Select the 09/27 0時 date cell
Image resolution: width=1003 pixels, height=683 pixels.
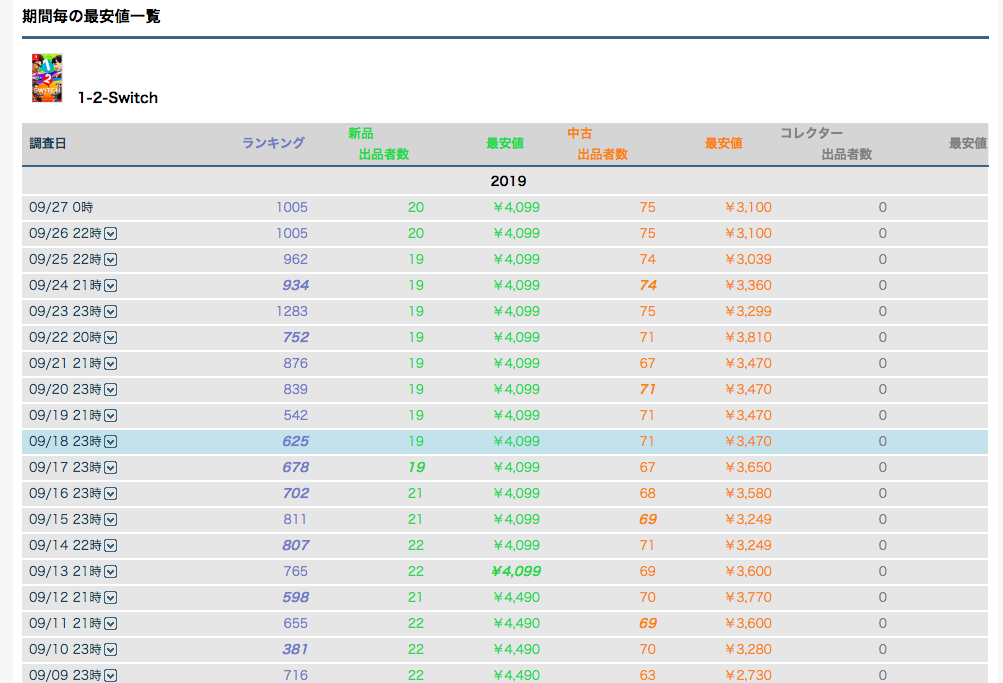pyautogui.click(x=61, y=207)
